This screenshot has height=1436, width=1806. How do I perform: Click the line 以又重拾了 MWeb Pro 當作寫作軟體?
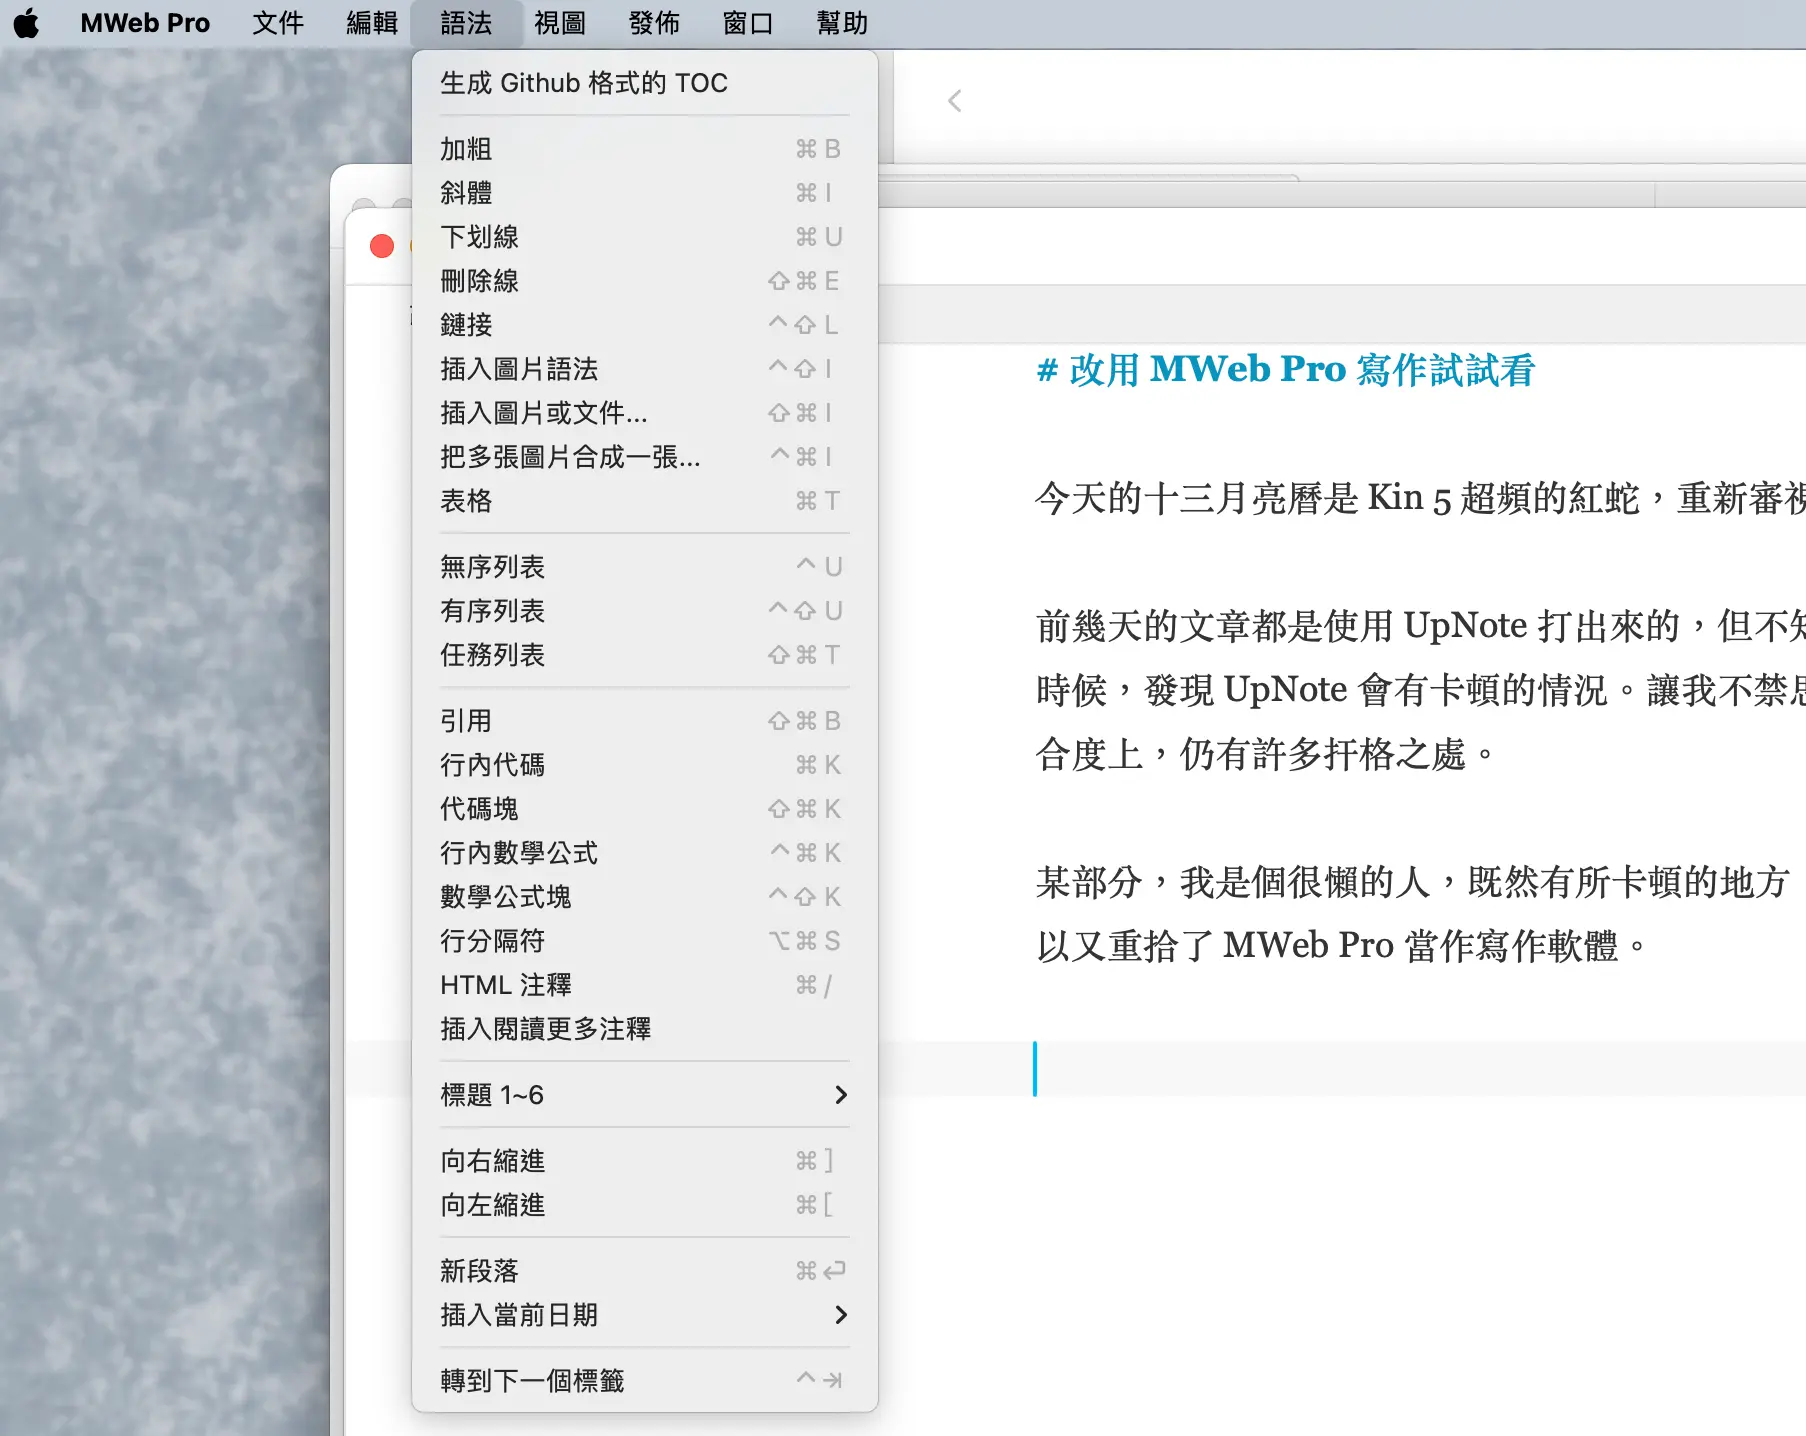tap(1341, 946)
